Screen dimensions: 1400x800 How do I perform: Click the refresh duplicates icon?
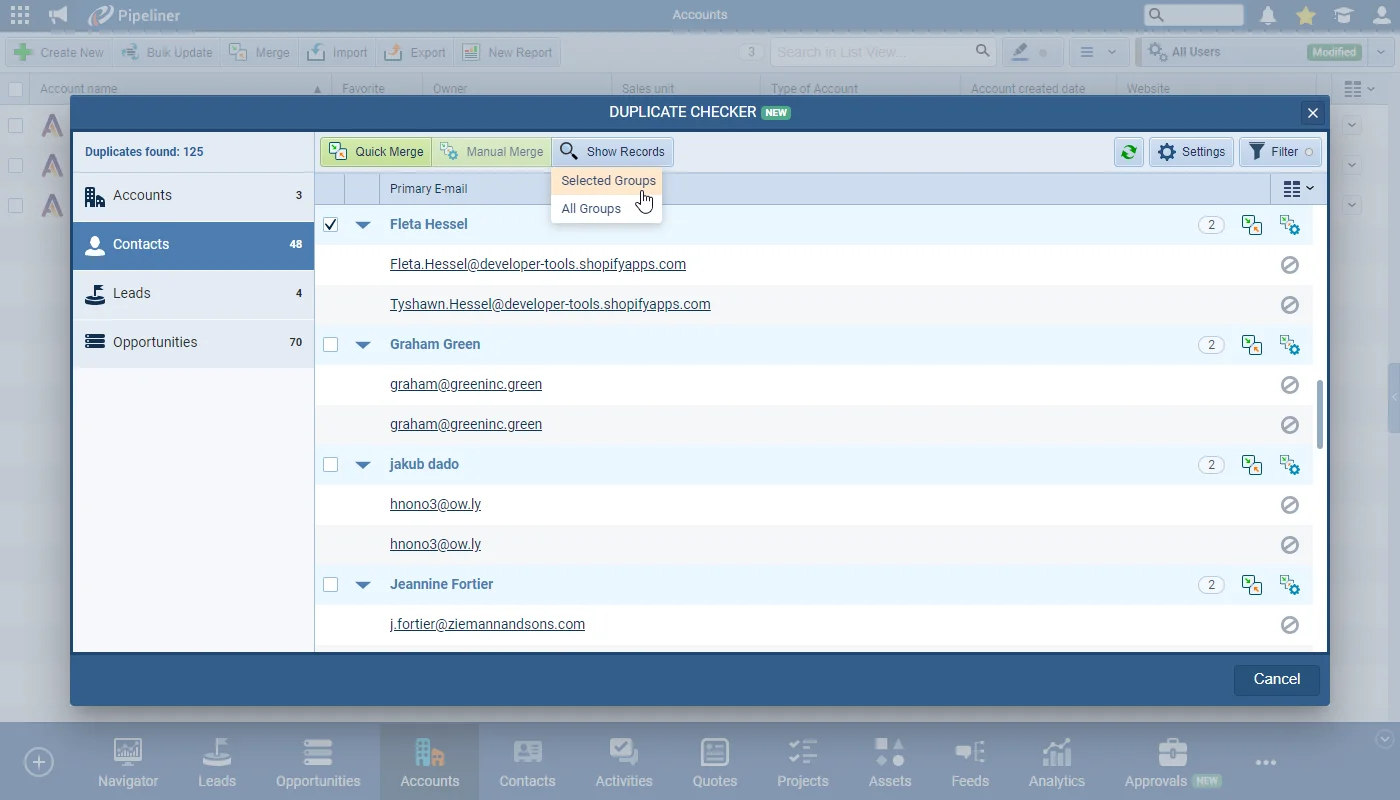[x=1129, y=152]
